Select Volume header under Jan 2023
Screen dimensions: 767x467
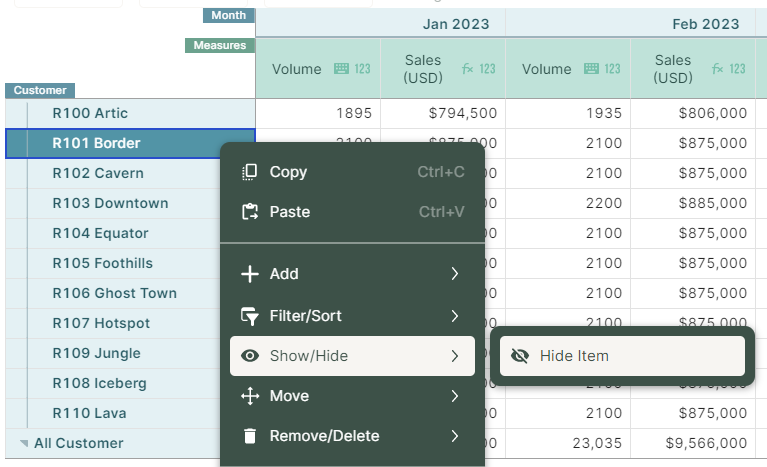318,68
